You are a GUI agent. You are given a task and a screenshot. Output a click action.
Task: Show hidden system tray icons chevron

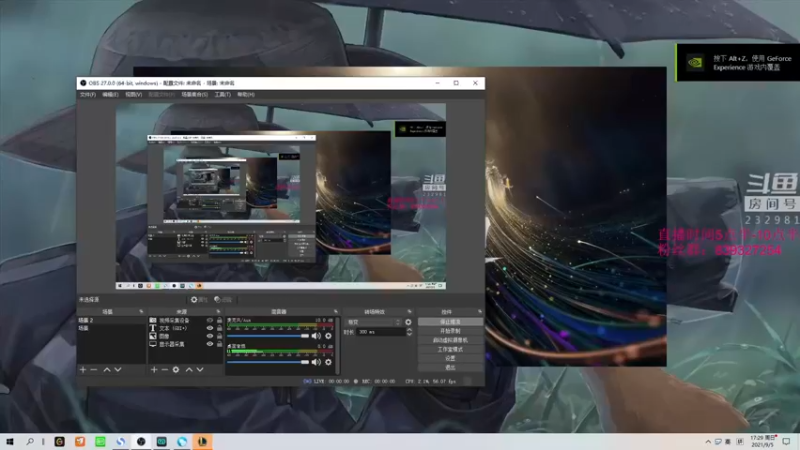708,441
